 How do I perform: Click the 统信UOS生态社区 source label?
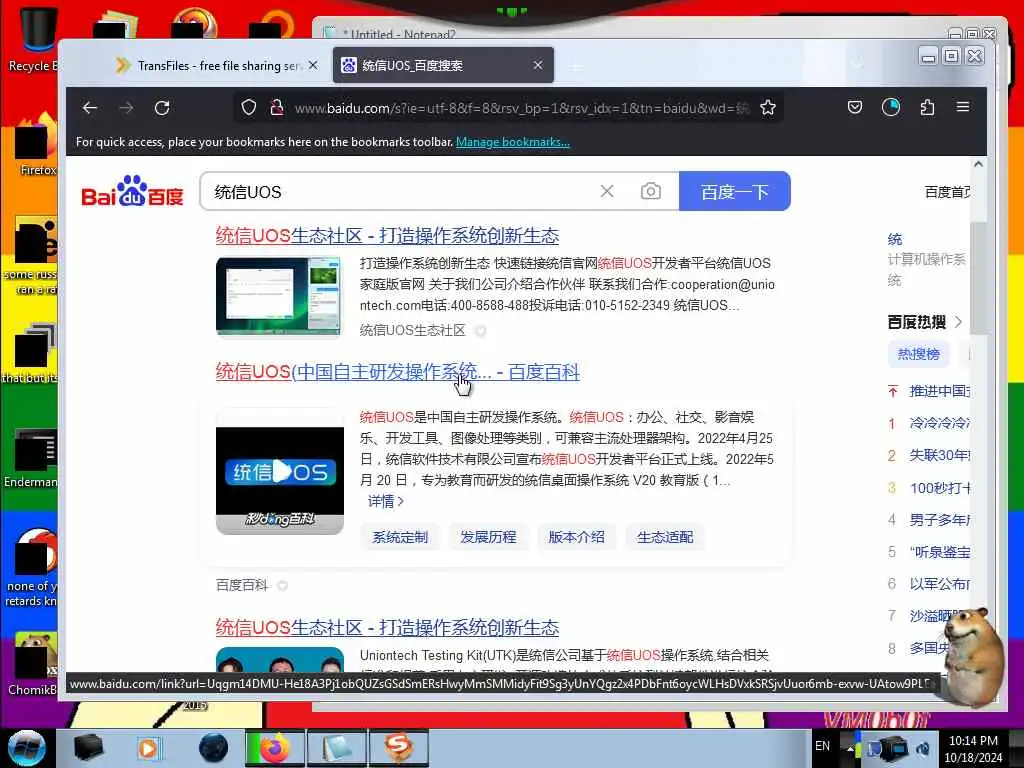pos(413,330)
